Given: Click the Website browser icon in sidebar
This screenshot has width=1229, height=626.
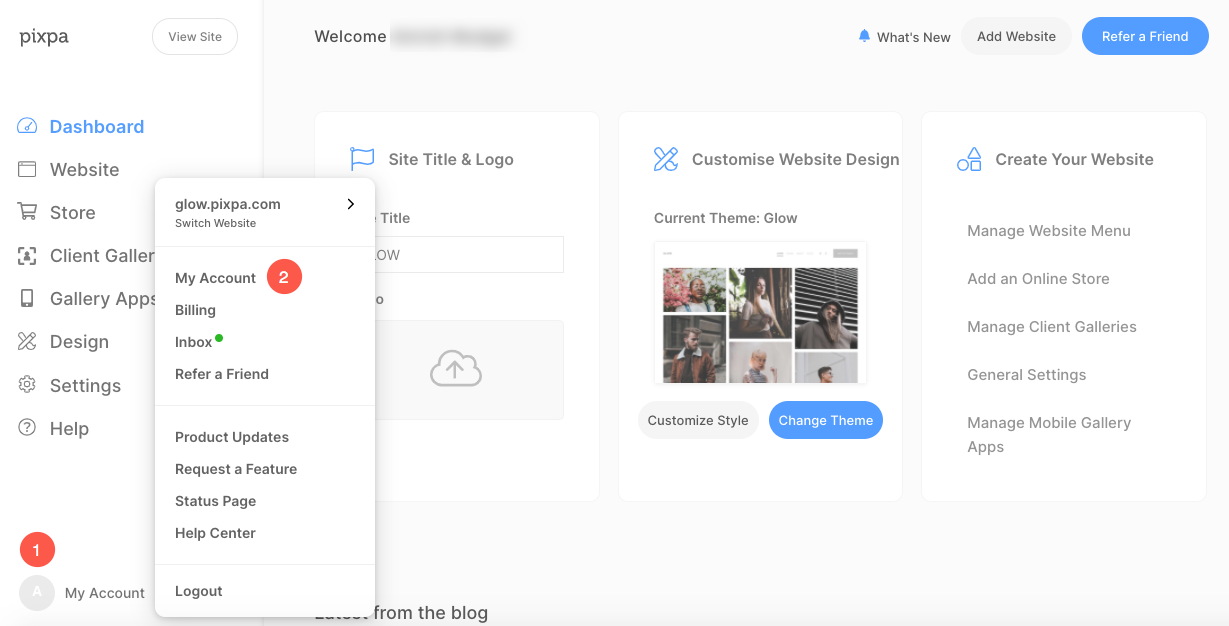Looking at the screenshot, I should (27, 170).
